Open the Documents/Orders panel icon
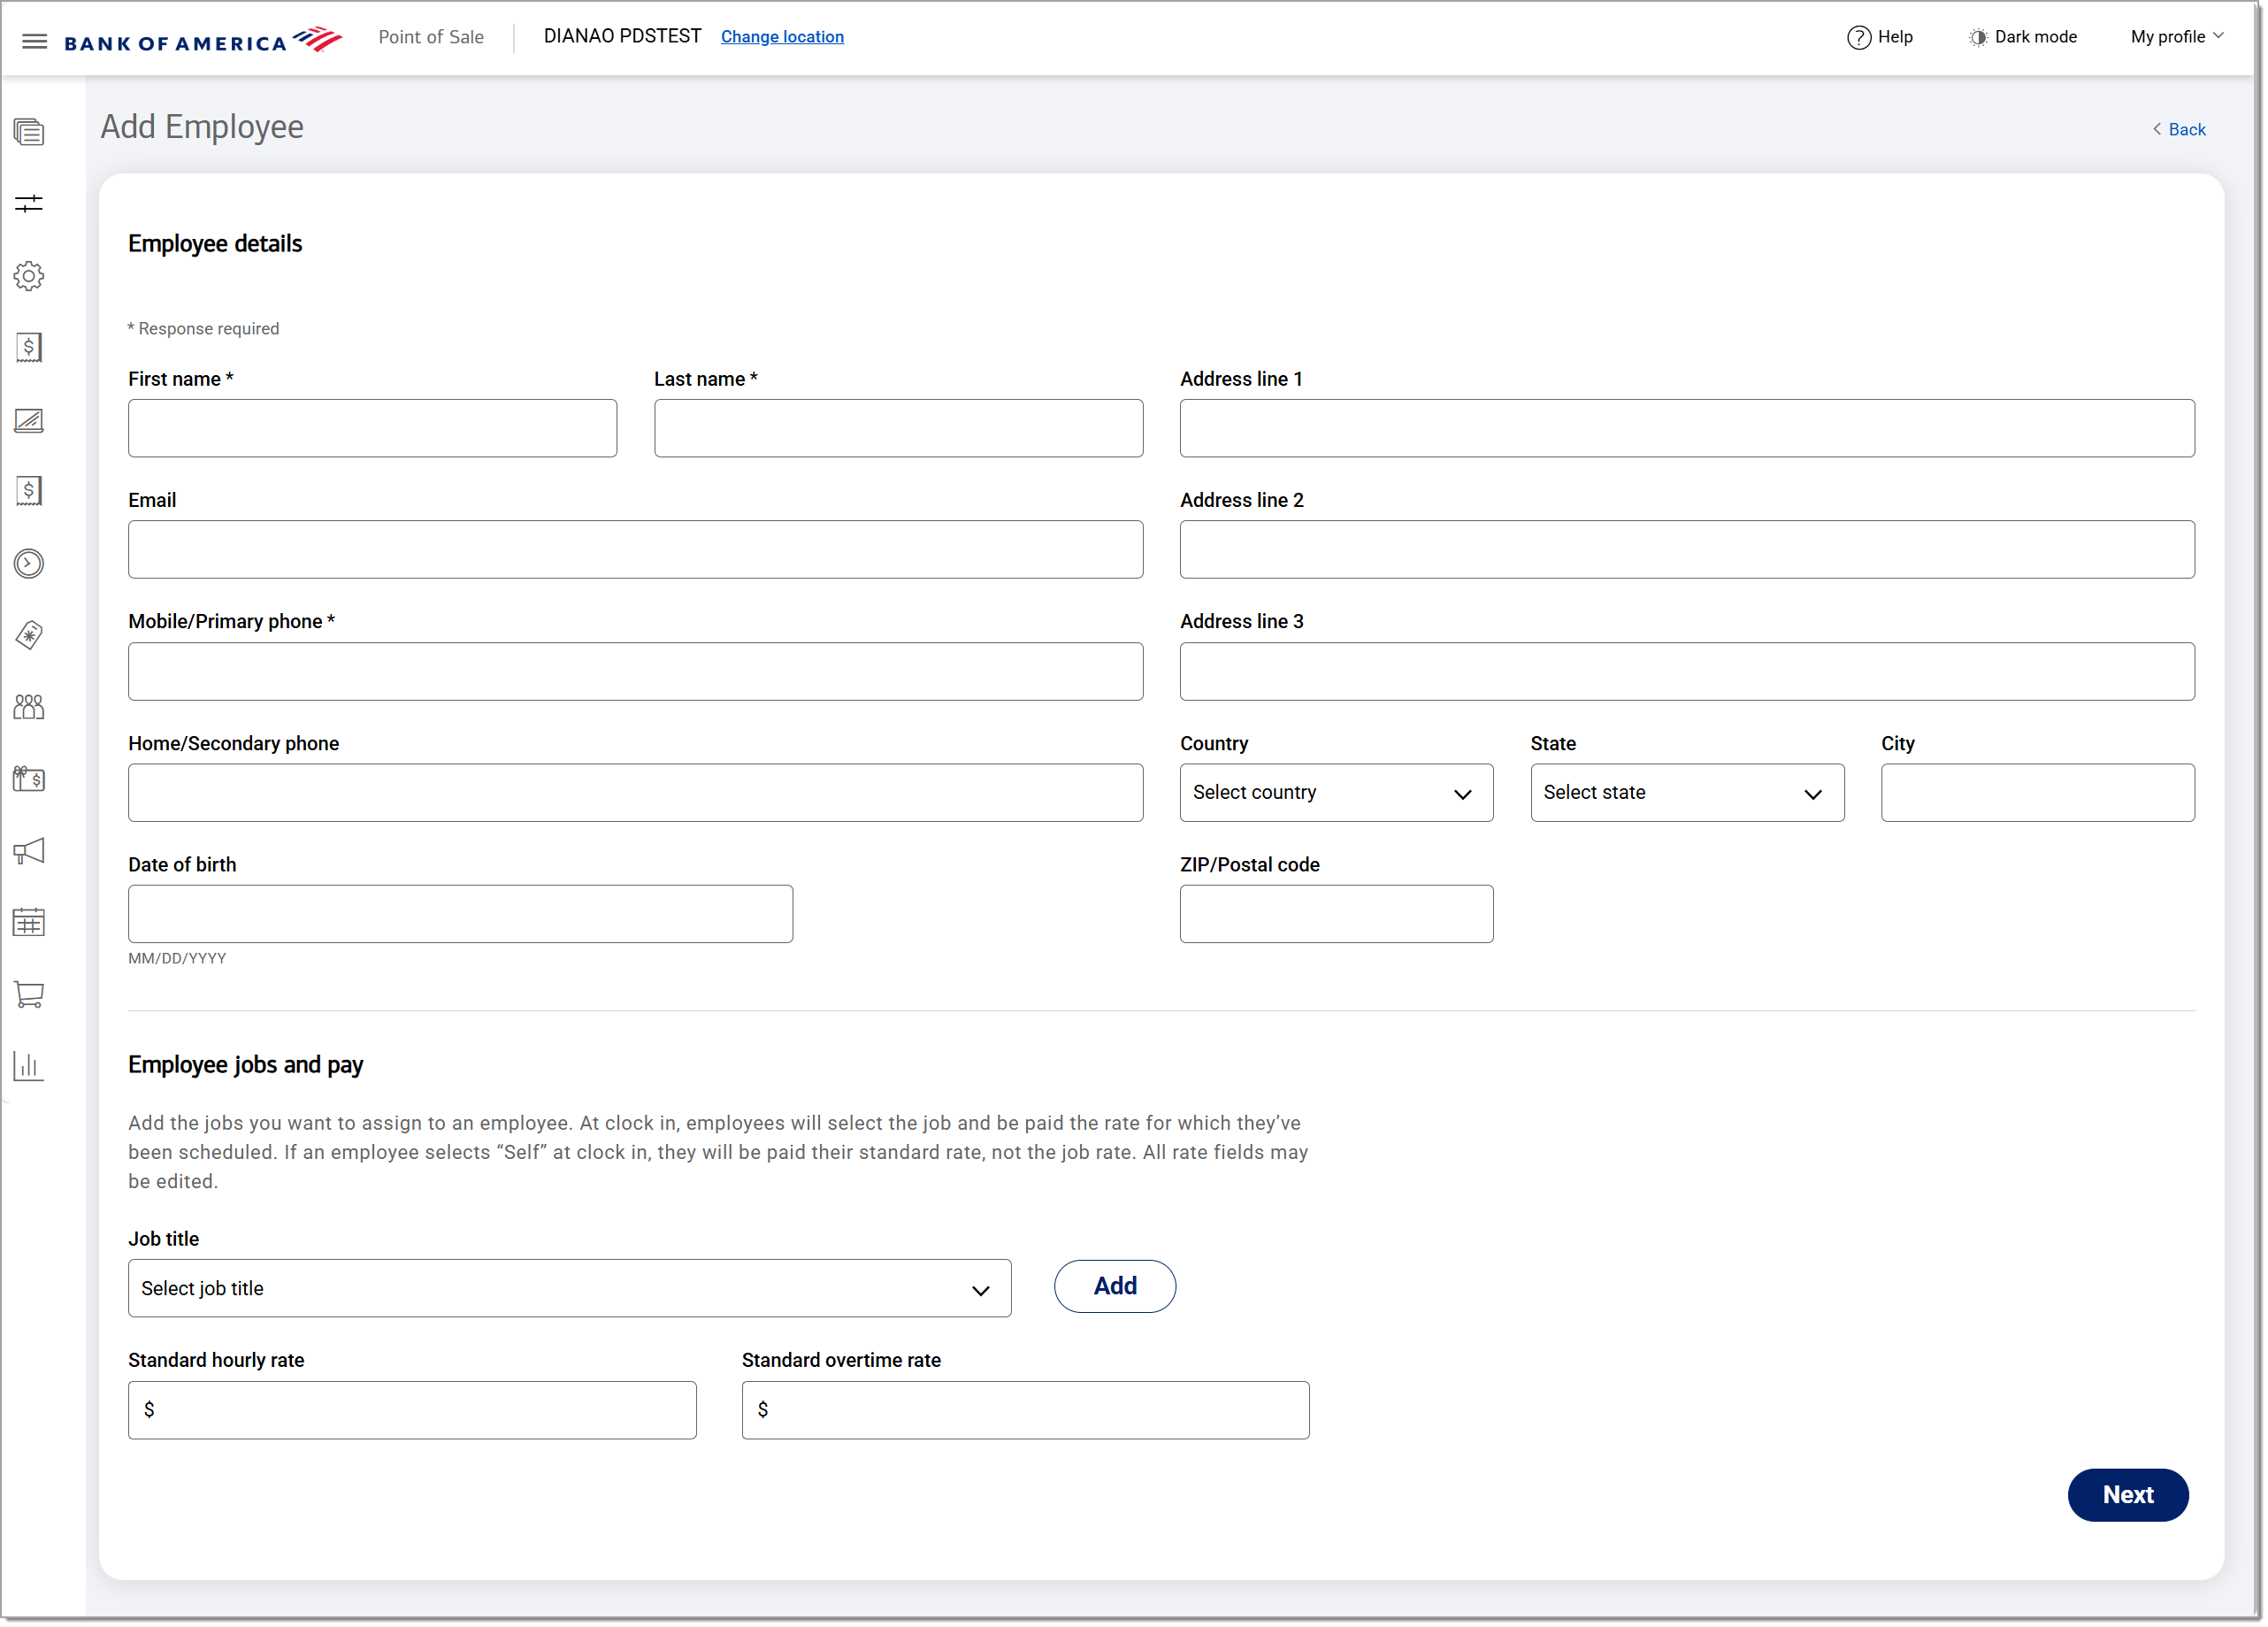The width and height of the screenshot is (2268, 1627). (x=29, y=133)
